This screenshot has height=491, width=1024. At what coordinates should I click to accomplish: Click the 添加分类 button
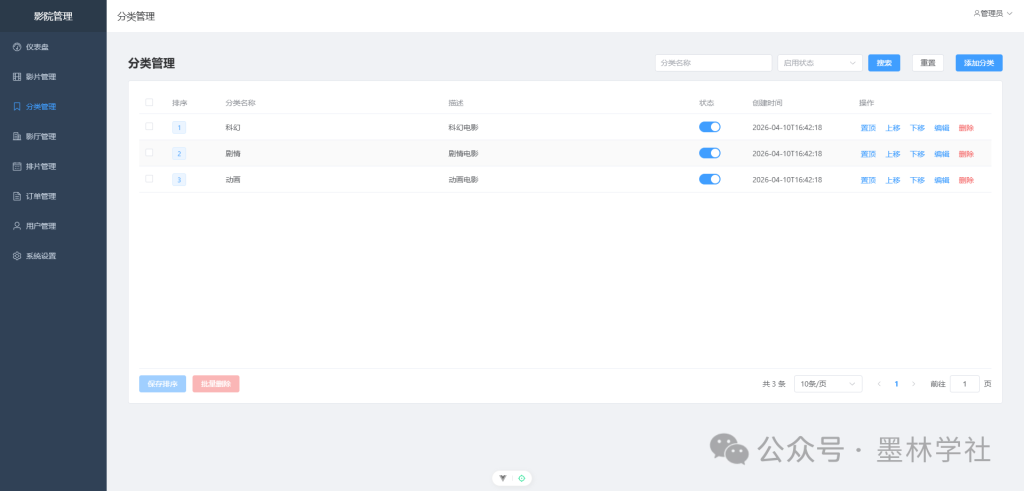coord(978,62)
